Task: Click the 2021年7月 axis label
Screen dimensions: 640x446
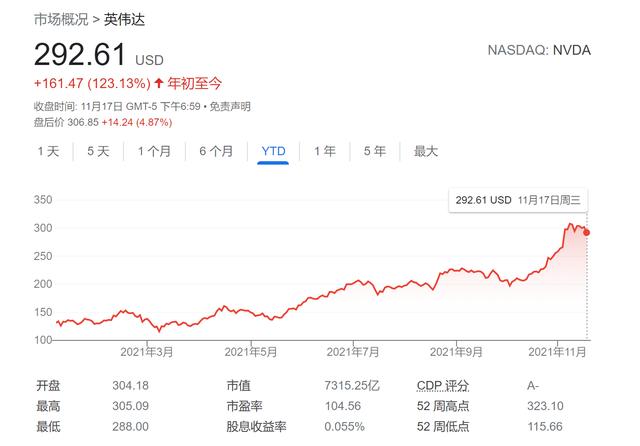Action: pyautogui.click(x=353, y=352)
